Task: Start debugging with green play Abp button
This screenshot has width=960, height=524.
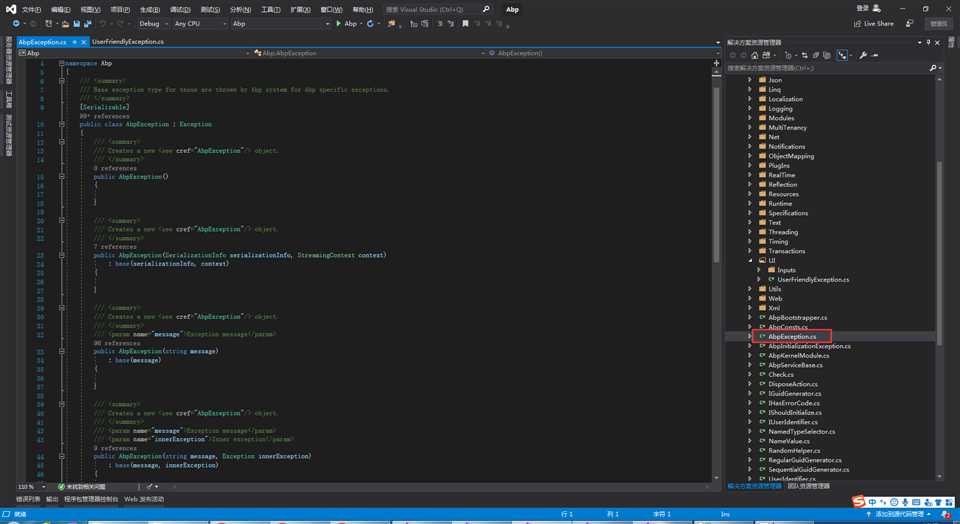Action: (347, 24)
